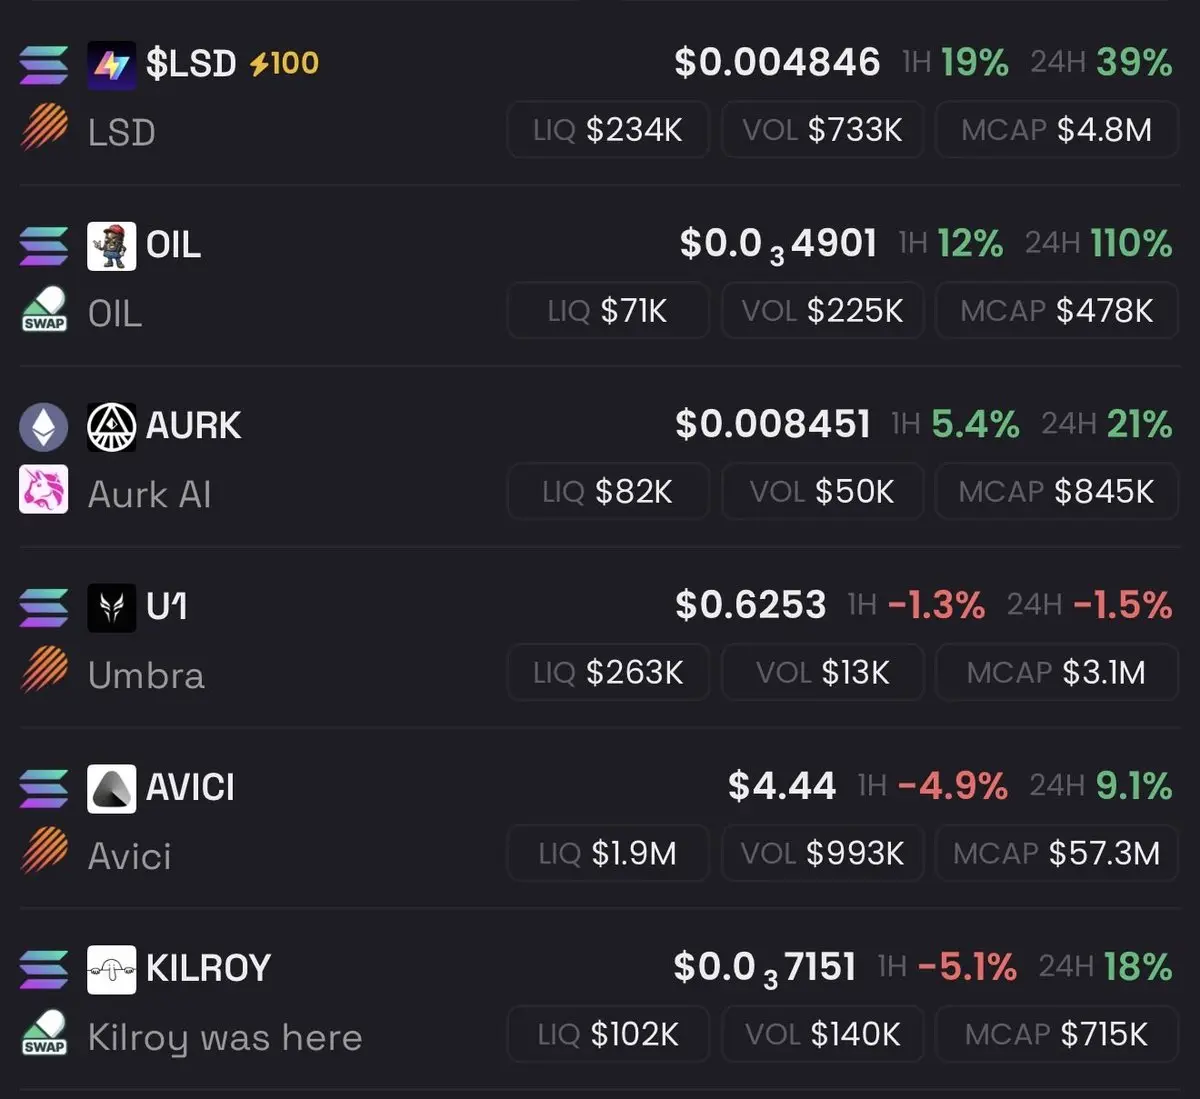The image size is (1200, 1099).
Task: Click the lightning 100 boost badge
Action: point(284,64)
